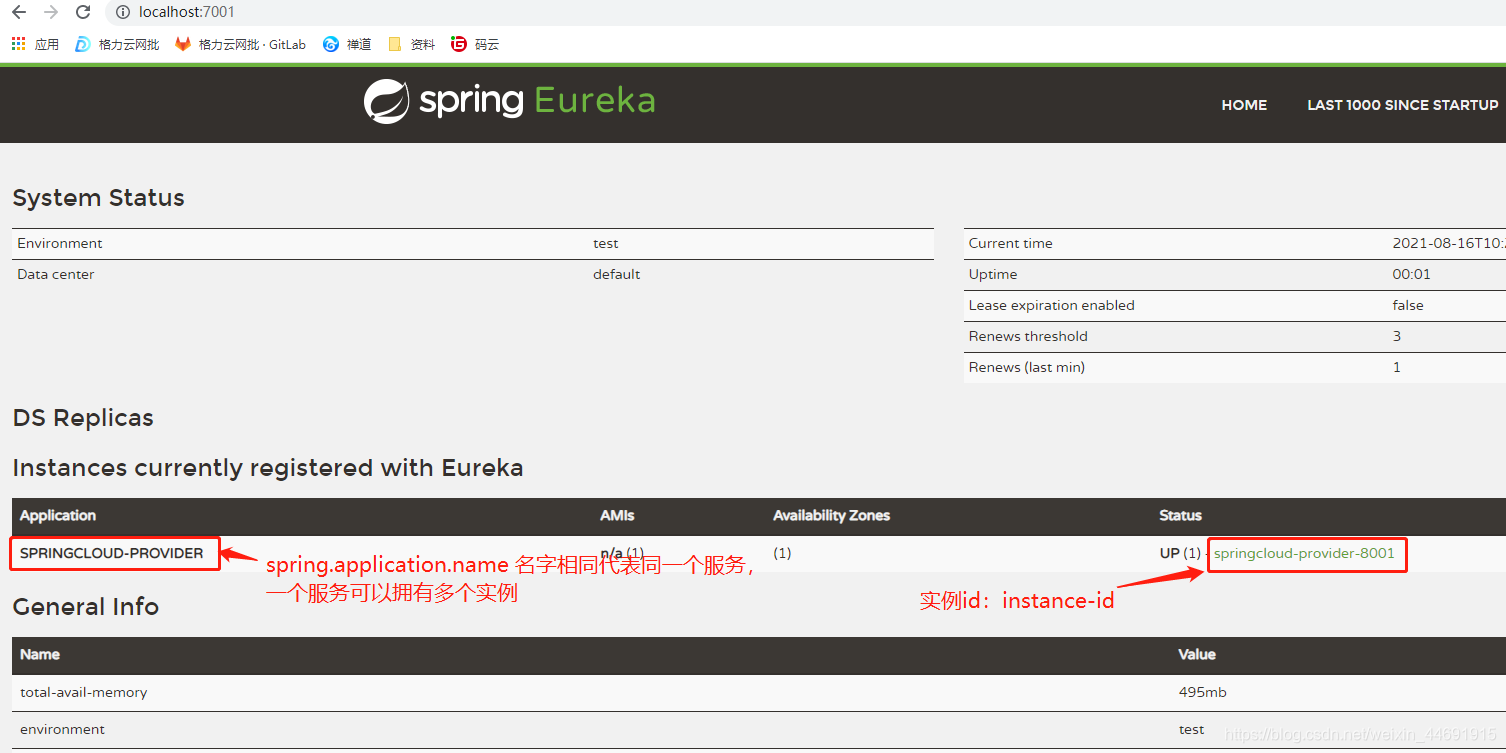Open the first 格力云网批 bookmark
This screenshot has width=1506, height=753.
click(x=117, y=44)
